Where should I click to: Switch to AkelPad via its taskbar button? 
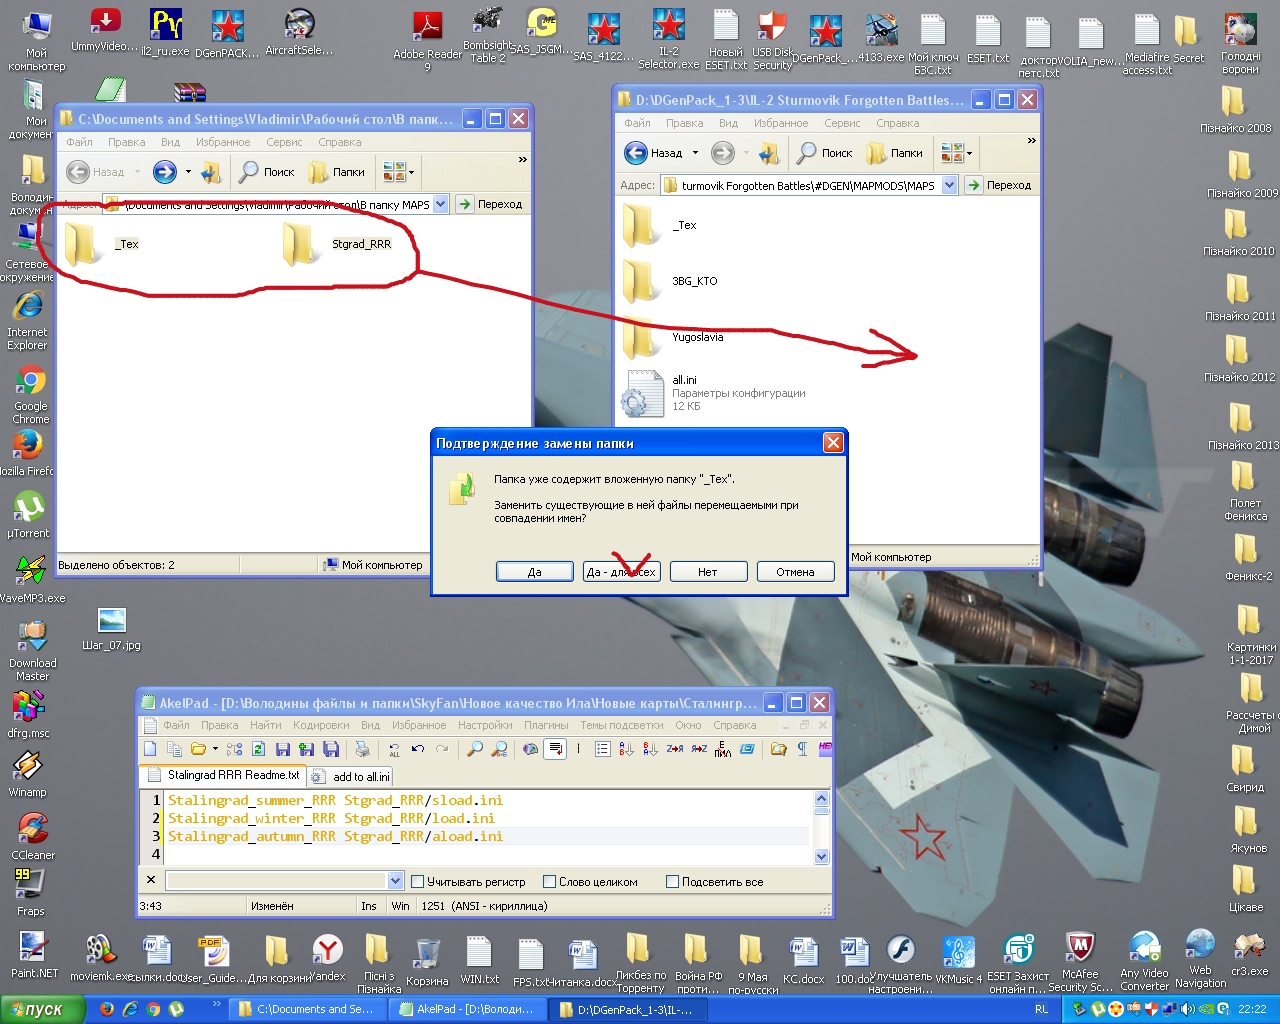468,1009
